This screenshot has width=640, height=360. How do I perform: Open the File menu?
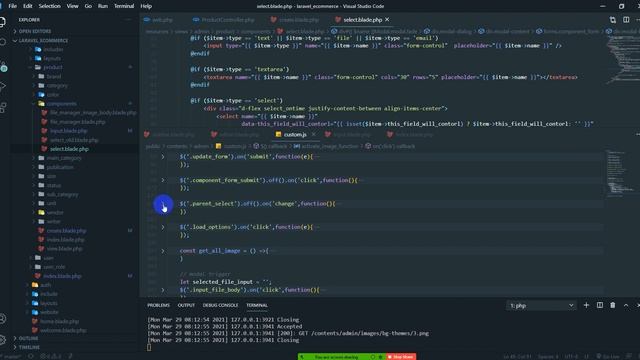tap(13, 6)
